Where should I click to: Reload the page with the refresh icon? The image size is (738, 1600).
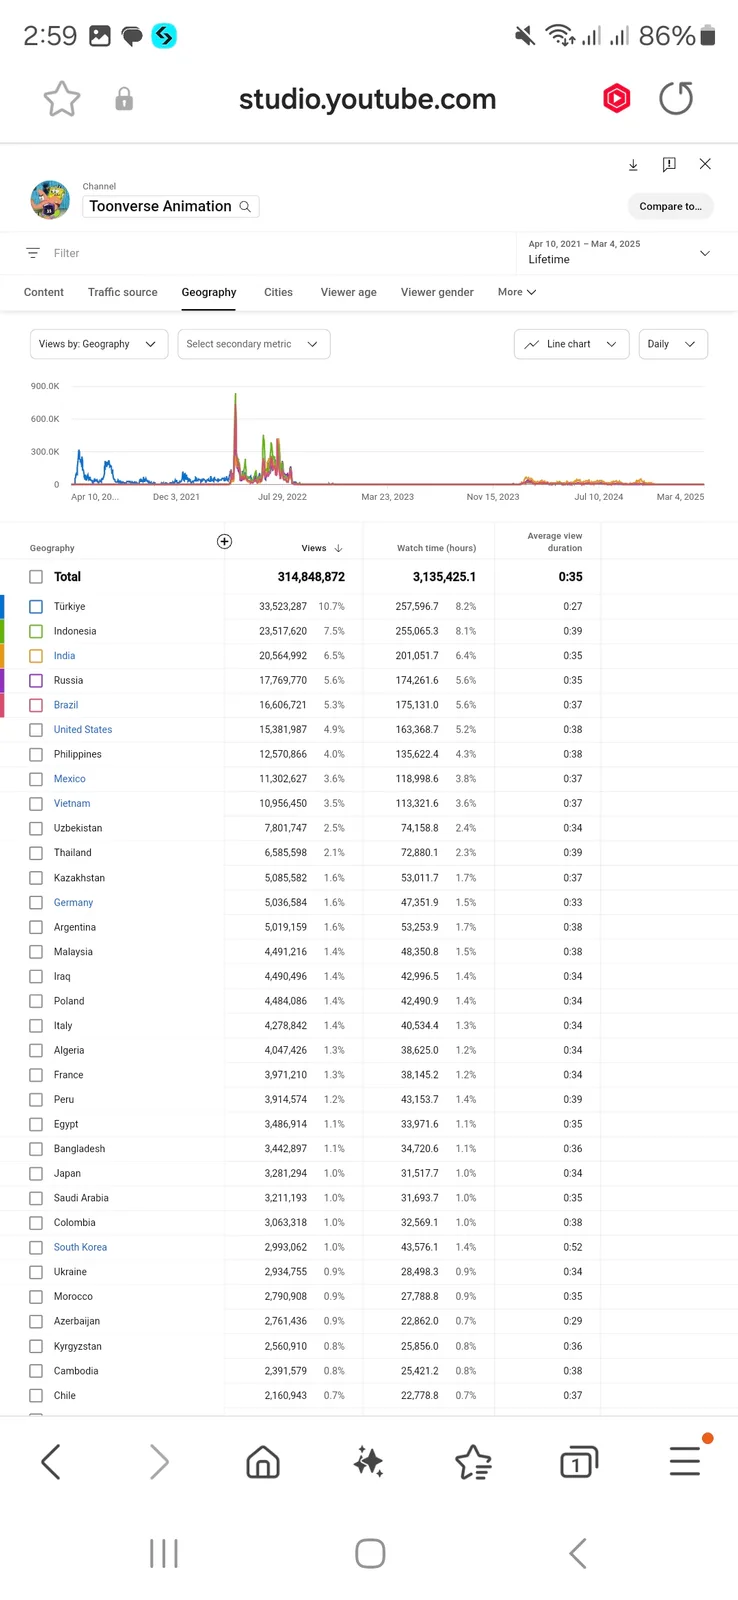pos(676,98)
